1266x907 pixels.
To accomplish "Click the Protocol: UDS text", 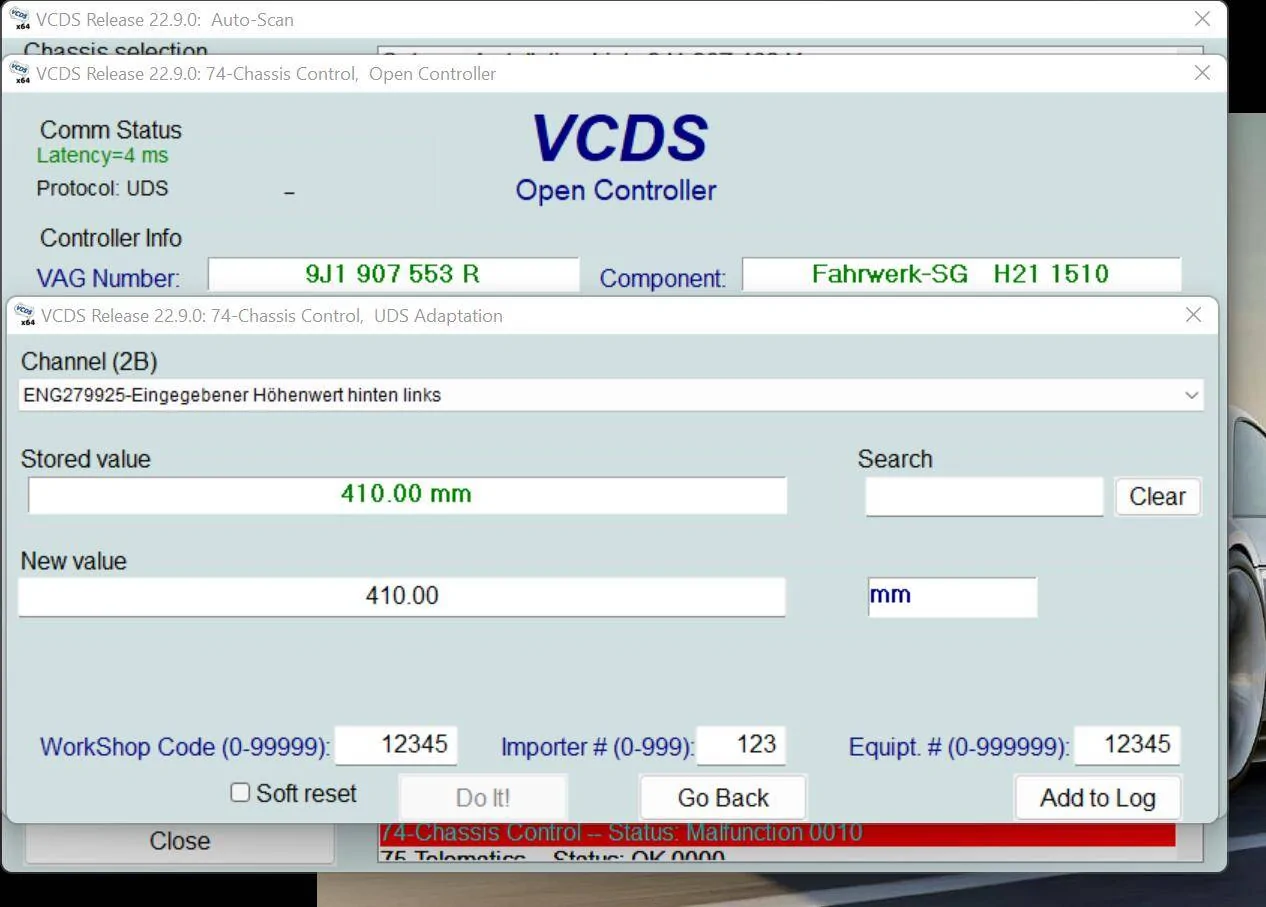I will (x=102, y=188).
